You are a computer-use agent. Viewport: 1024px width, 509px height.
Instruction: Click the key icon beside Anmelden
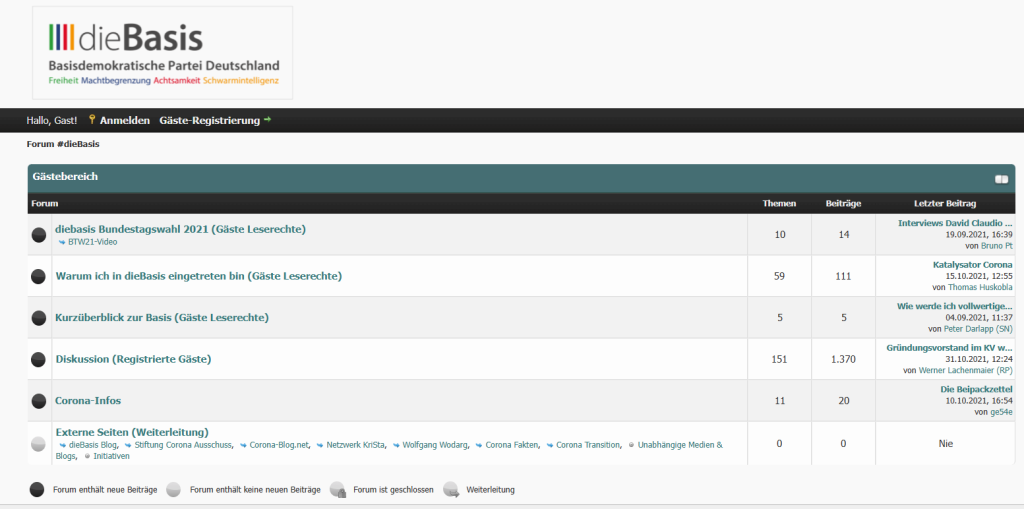click(92, 120)
